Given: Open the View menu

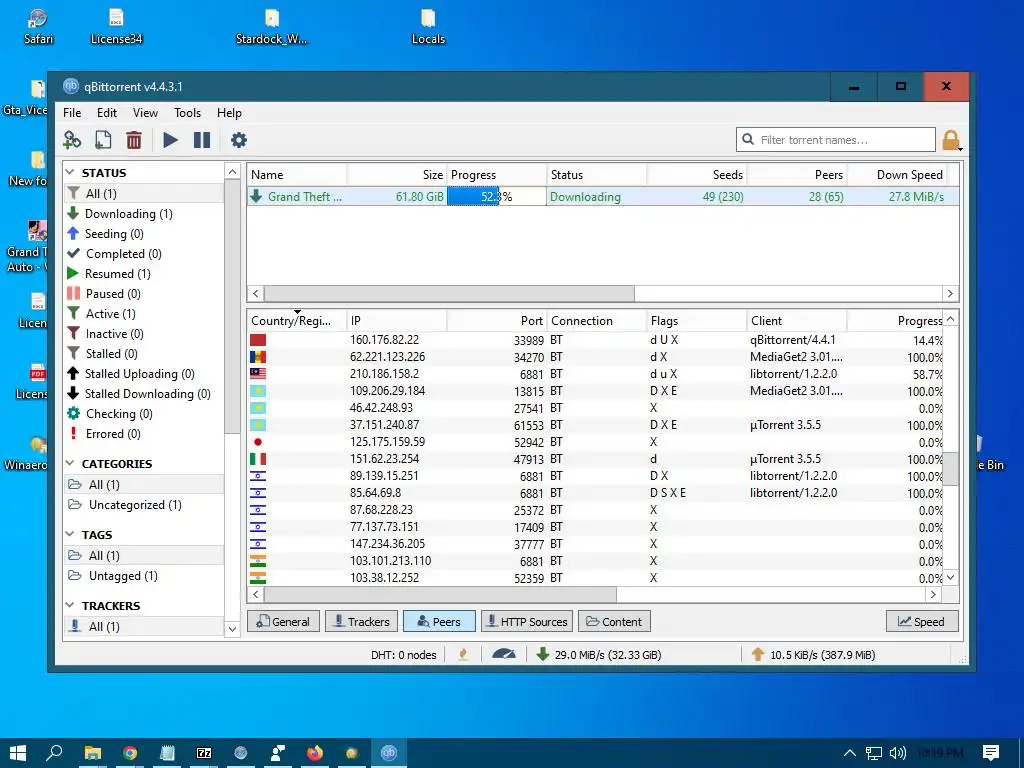Looking at the screenshot, I should [146, 113].
